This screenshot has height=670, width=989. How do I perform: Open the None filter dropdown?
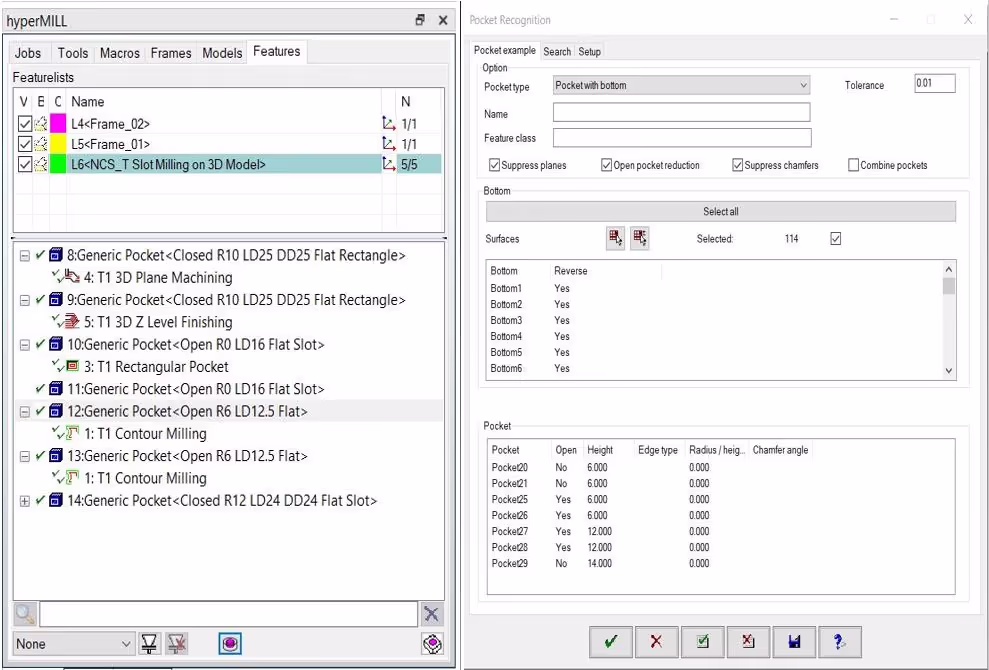click(x=73, y=644)
